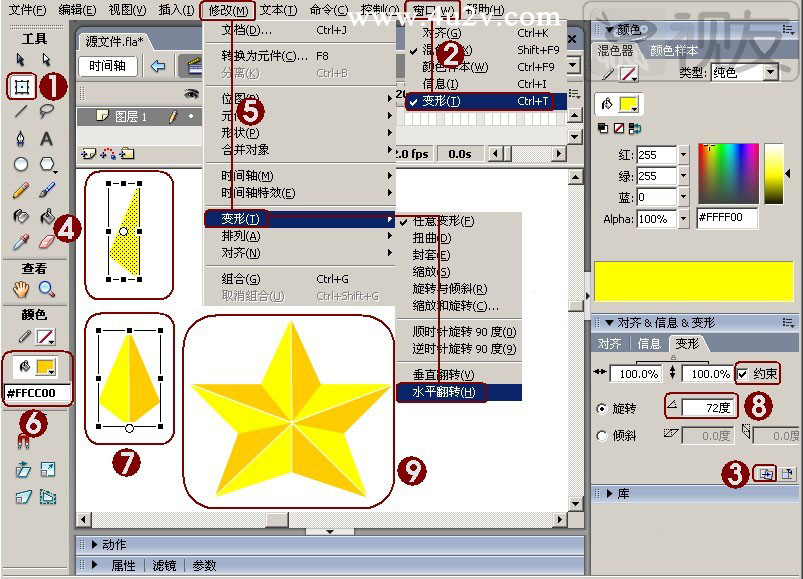Select the Line tool
This screenshot has width=803, height=579.
20,111
